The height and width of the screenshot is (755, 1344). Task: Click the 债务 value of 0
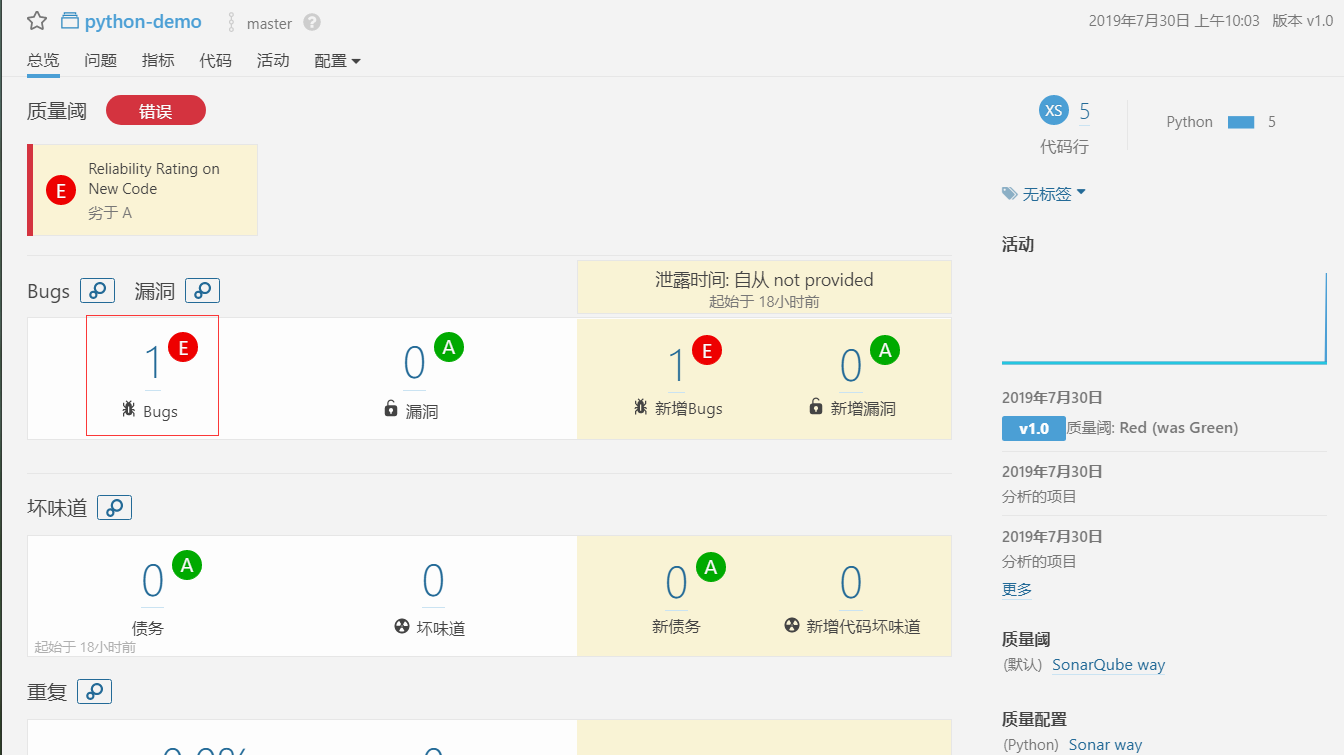[x=153, y=581]
